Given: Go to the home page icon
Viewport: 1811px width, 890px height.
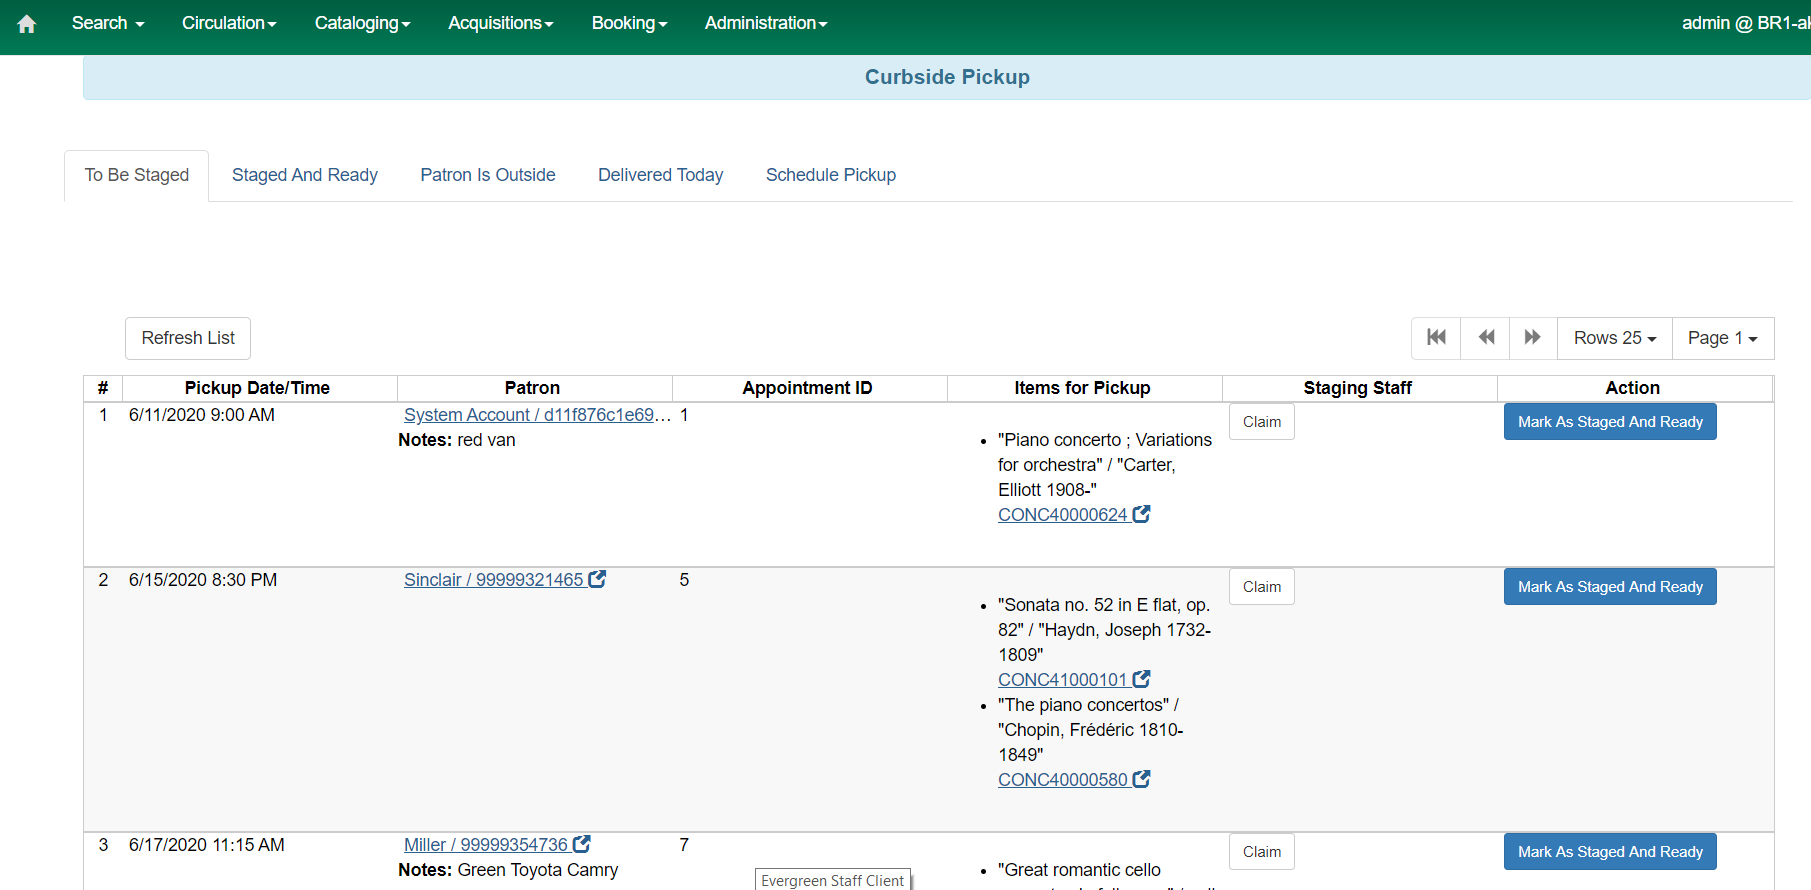Looking at the screenshot, I should [27, 24].
